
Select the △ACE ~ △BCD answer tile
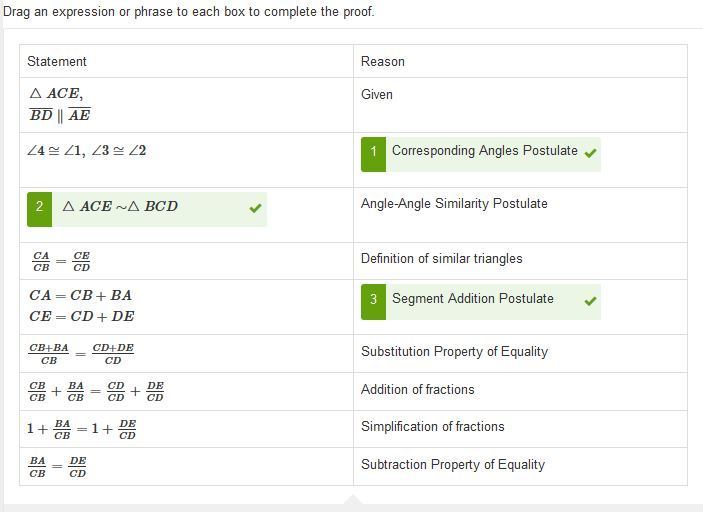tap(147, 209)
